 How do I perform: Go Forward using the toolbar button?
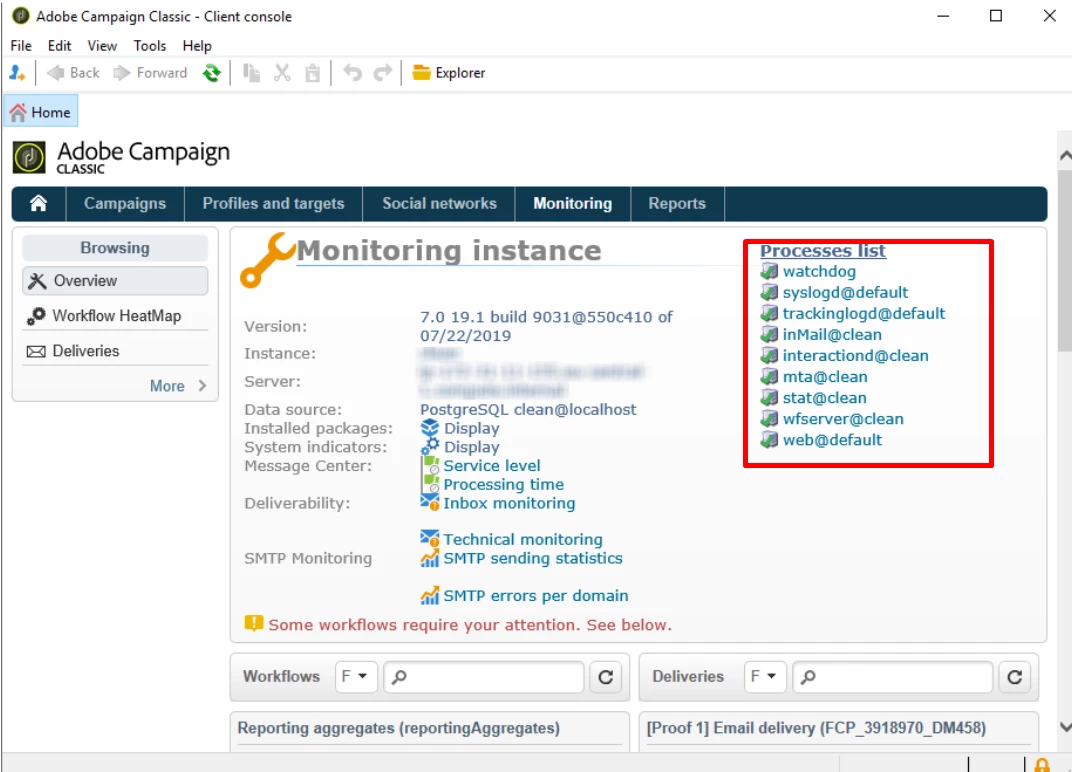pos(150,72)
